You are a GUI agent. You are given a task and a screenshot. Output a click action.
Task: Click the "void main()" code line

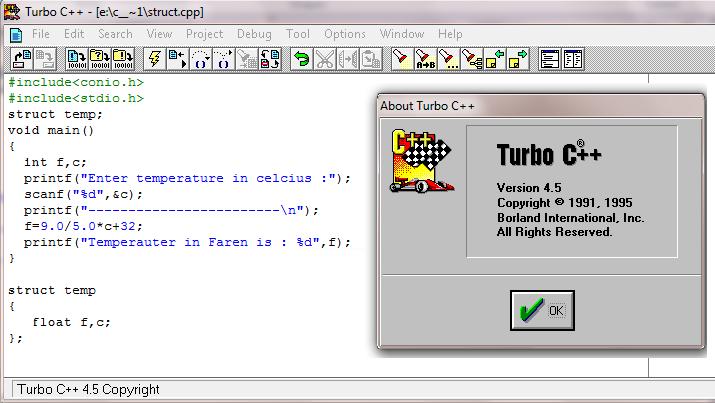point(51,130)
